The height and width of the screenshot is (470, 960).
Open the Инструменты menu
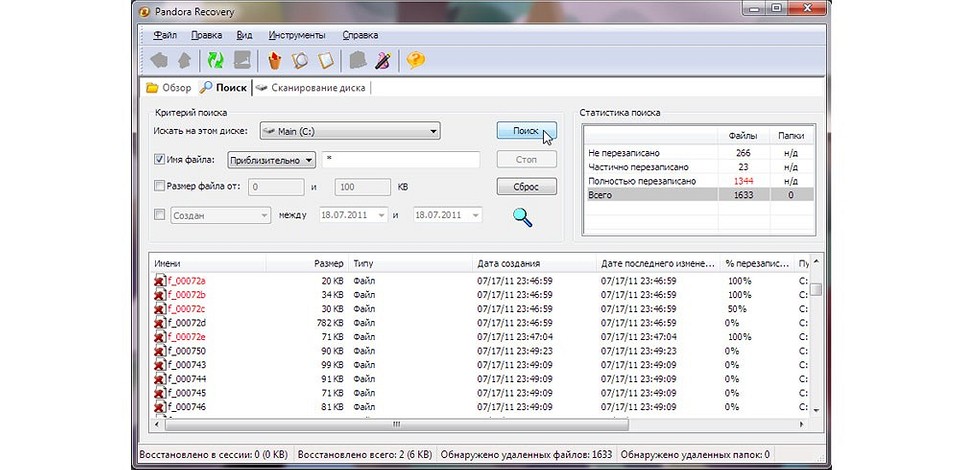(x=297, y=35)
